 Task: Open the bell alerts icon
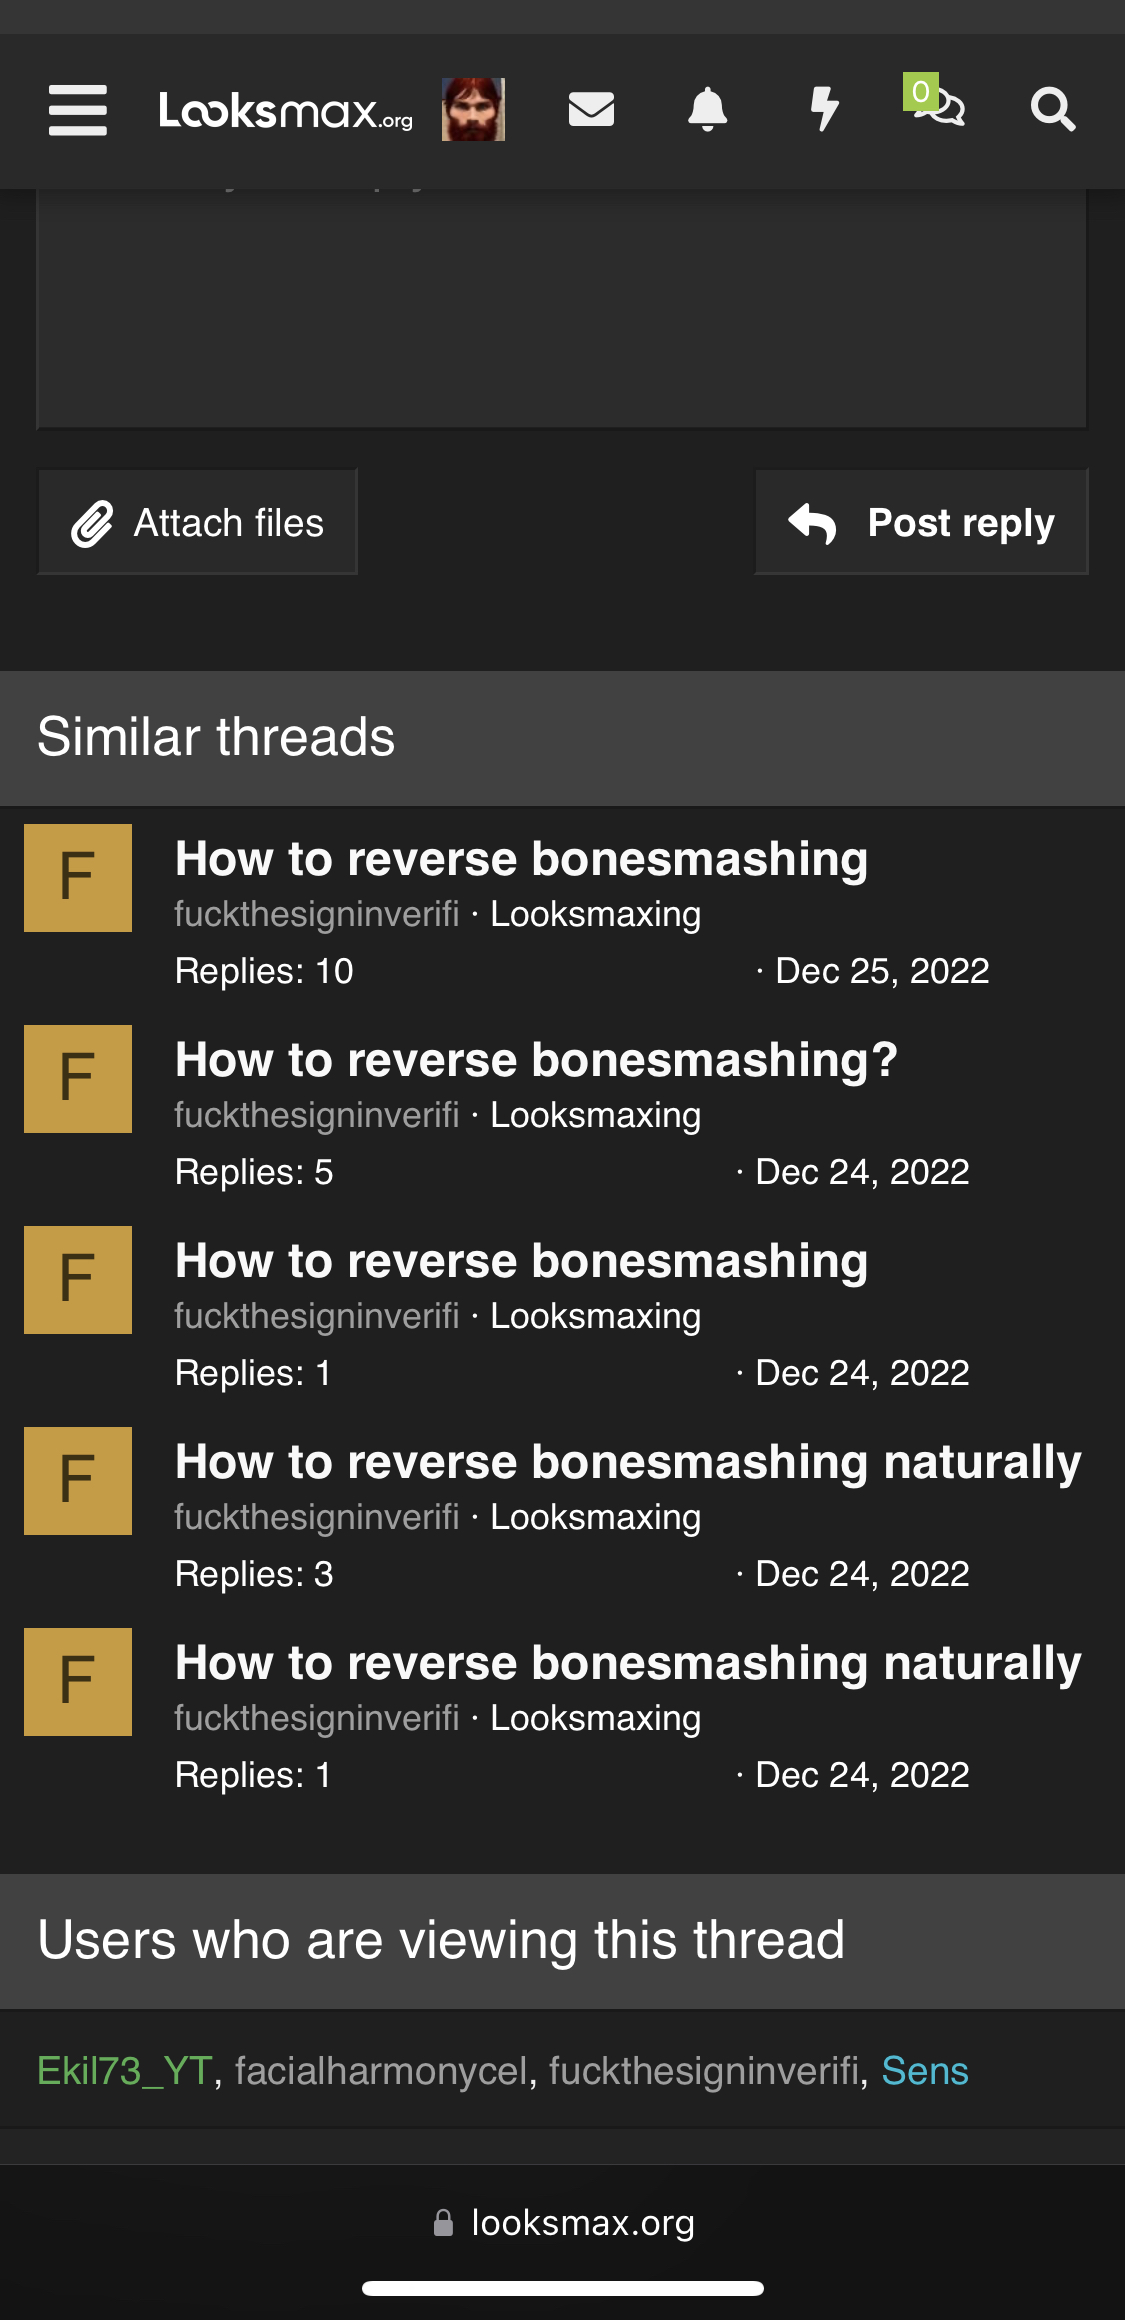(708, 109)
